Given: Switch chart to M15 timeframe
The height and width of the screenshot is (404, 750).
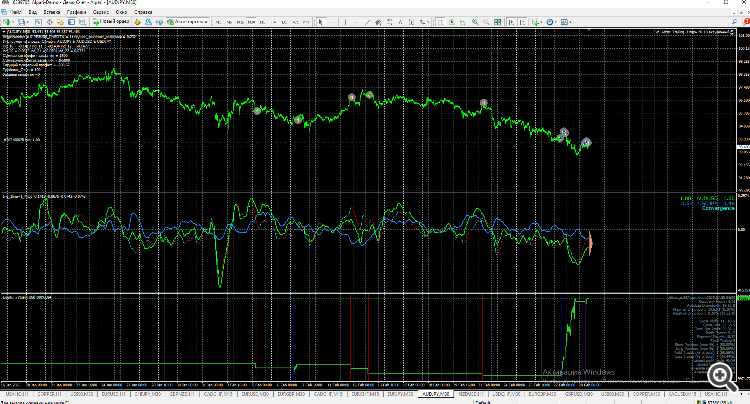Looking at the screenshot, I should pos(240,22).
